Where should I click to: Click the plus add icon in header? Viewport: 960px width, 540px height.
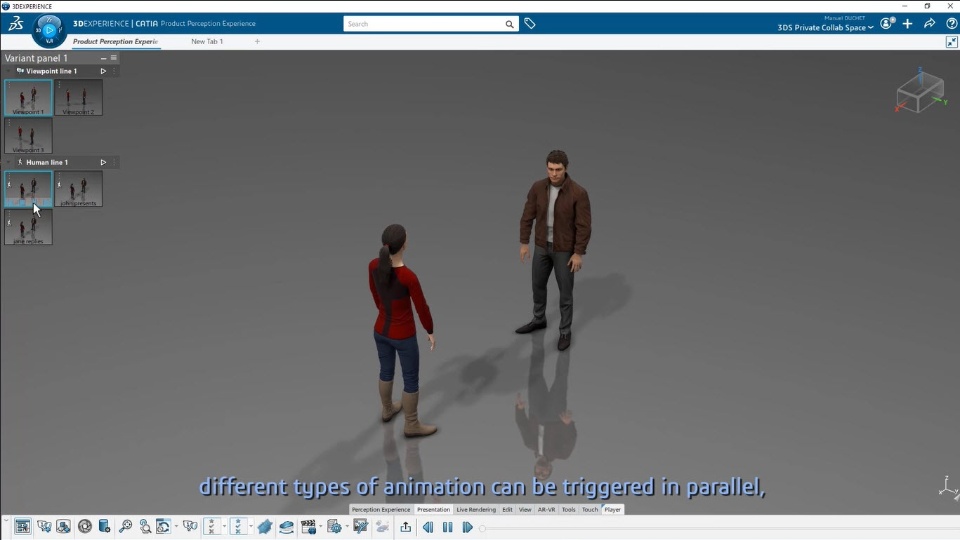pos(907,24)
